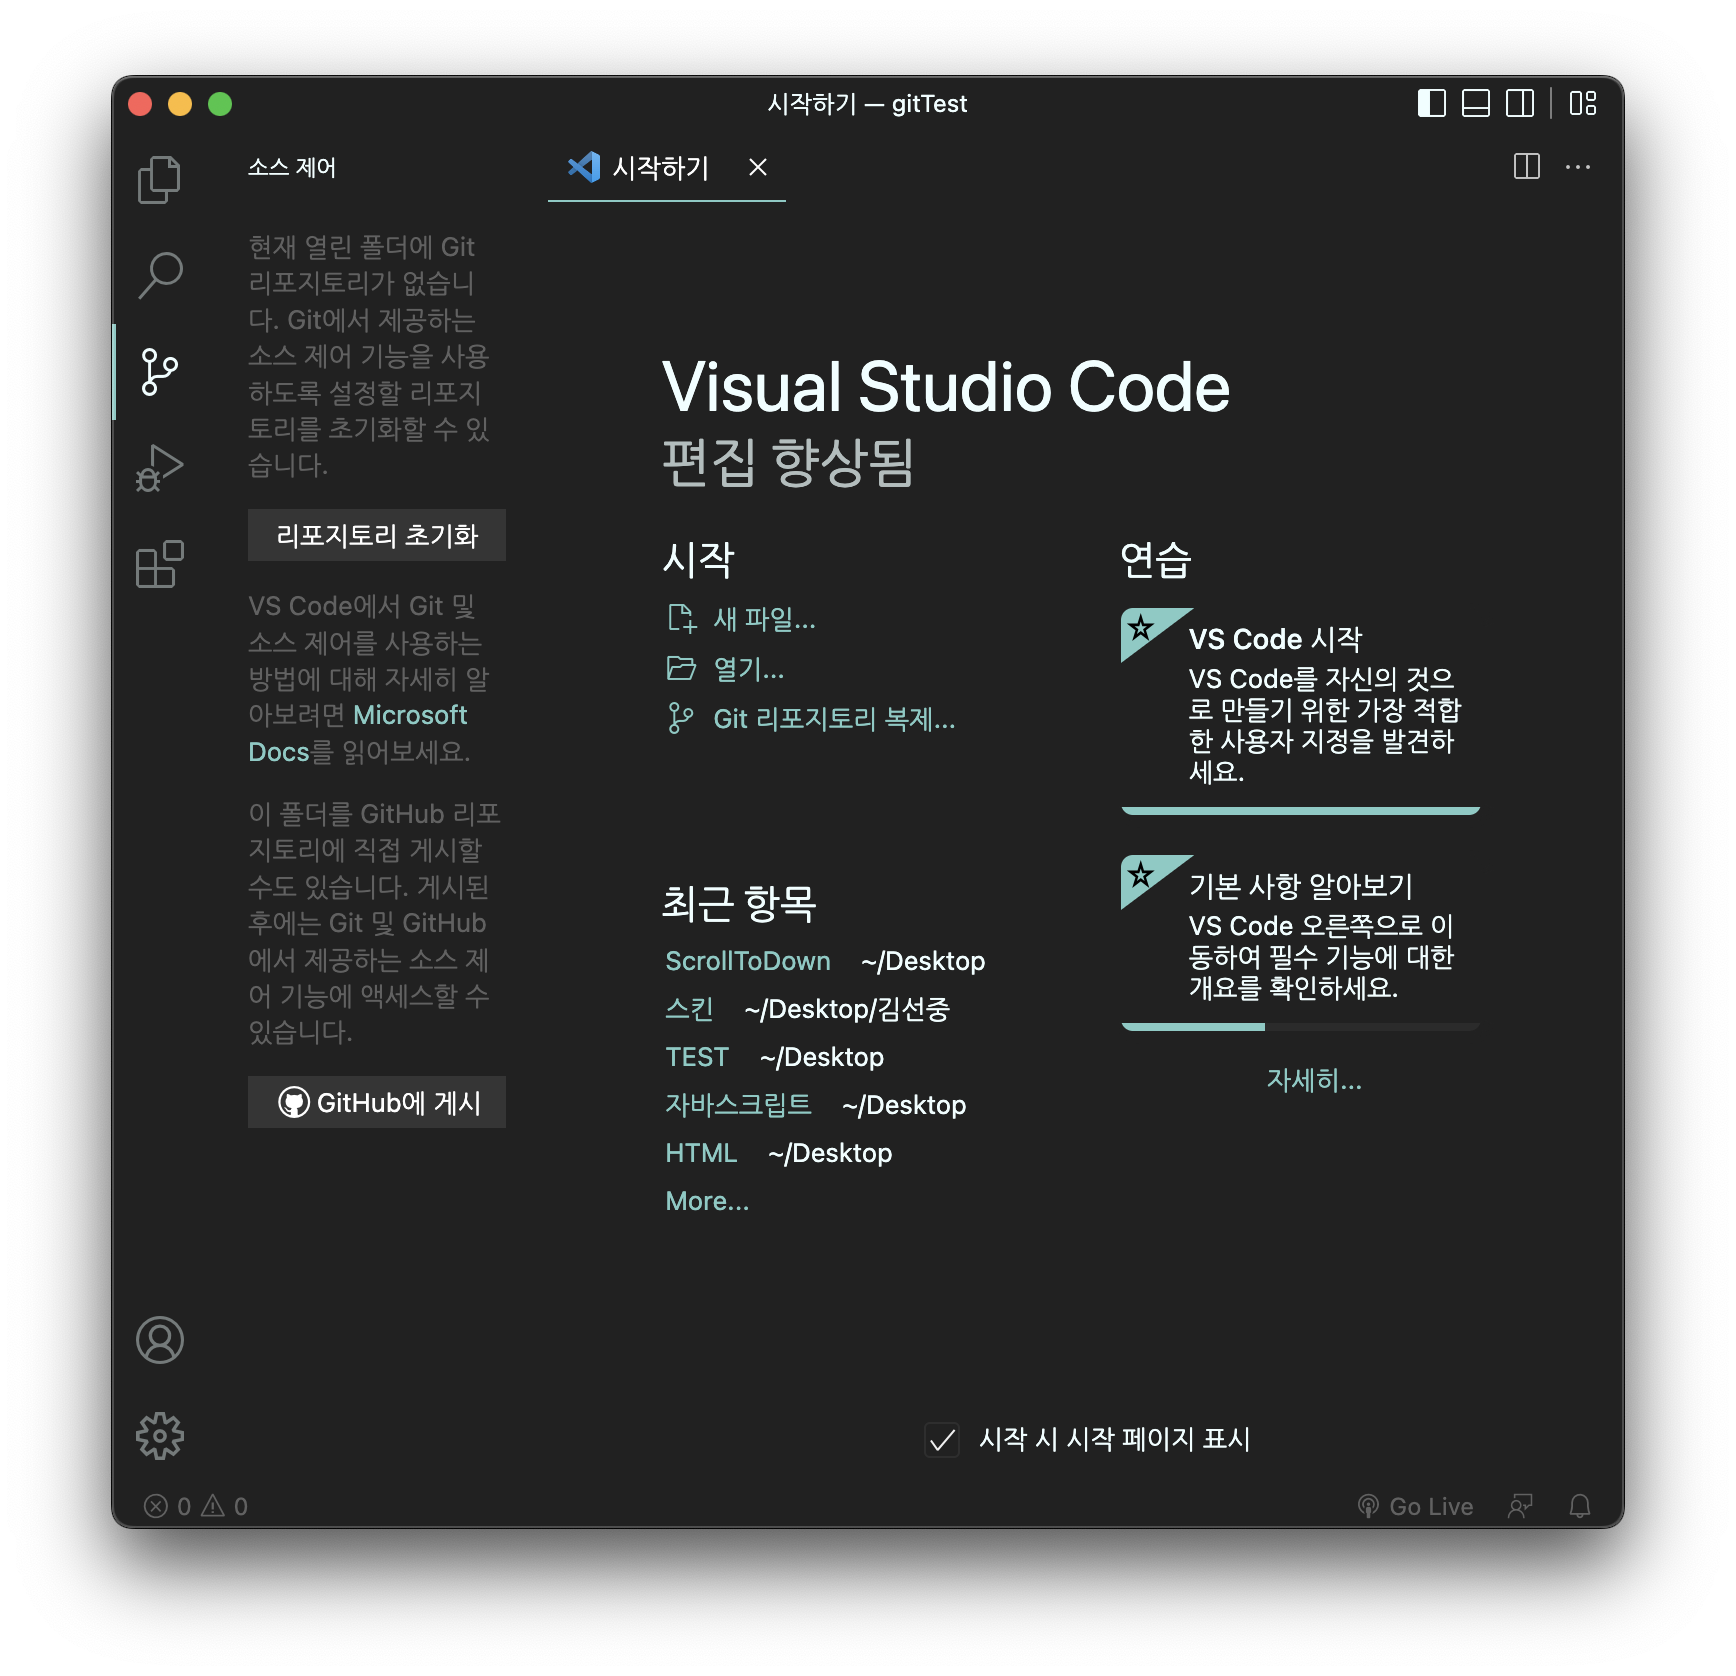Select the Source Control activity icon
Screen dimensions: 1736x1676
click(159, 372)
